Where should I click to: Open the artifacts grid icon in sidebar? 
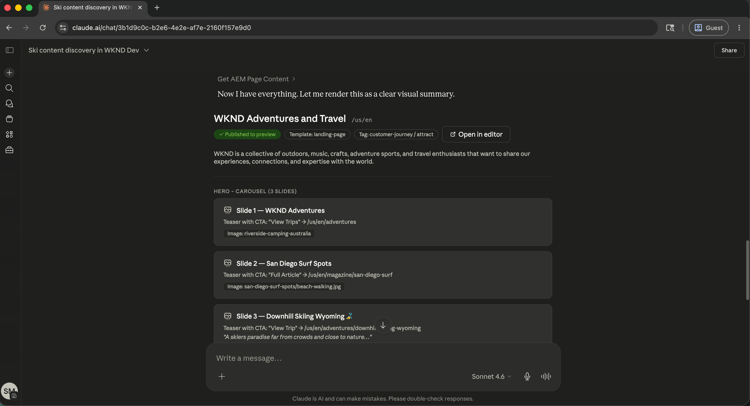(9, 134)
